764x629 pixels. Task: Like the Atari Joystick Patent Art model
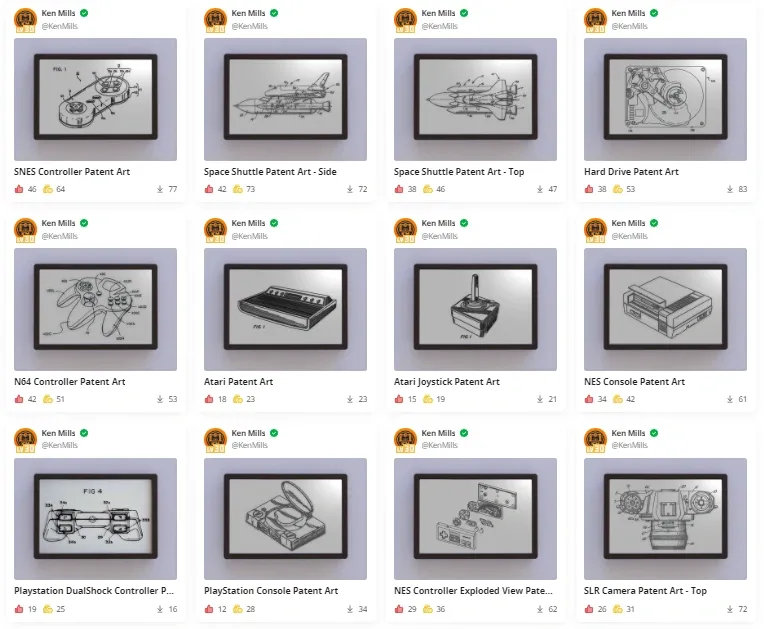tap(399, 399)
